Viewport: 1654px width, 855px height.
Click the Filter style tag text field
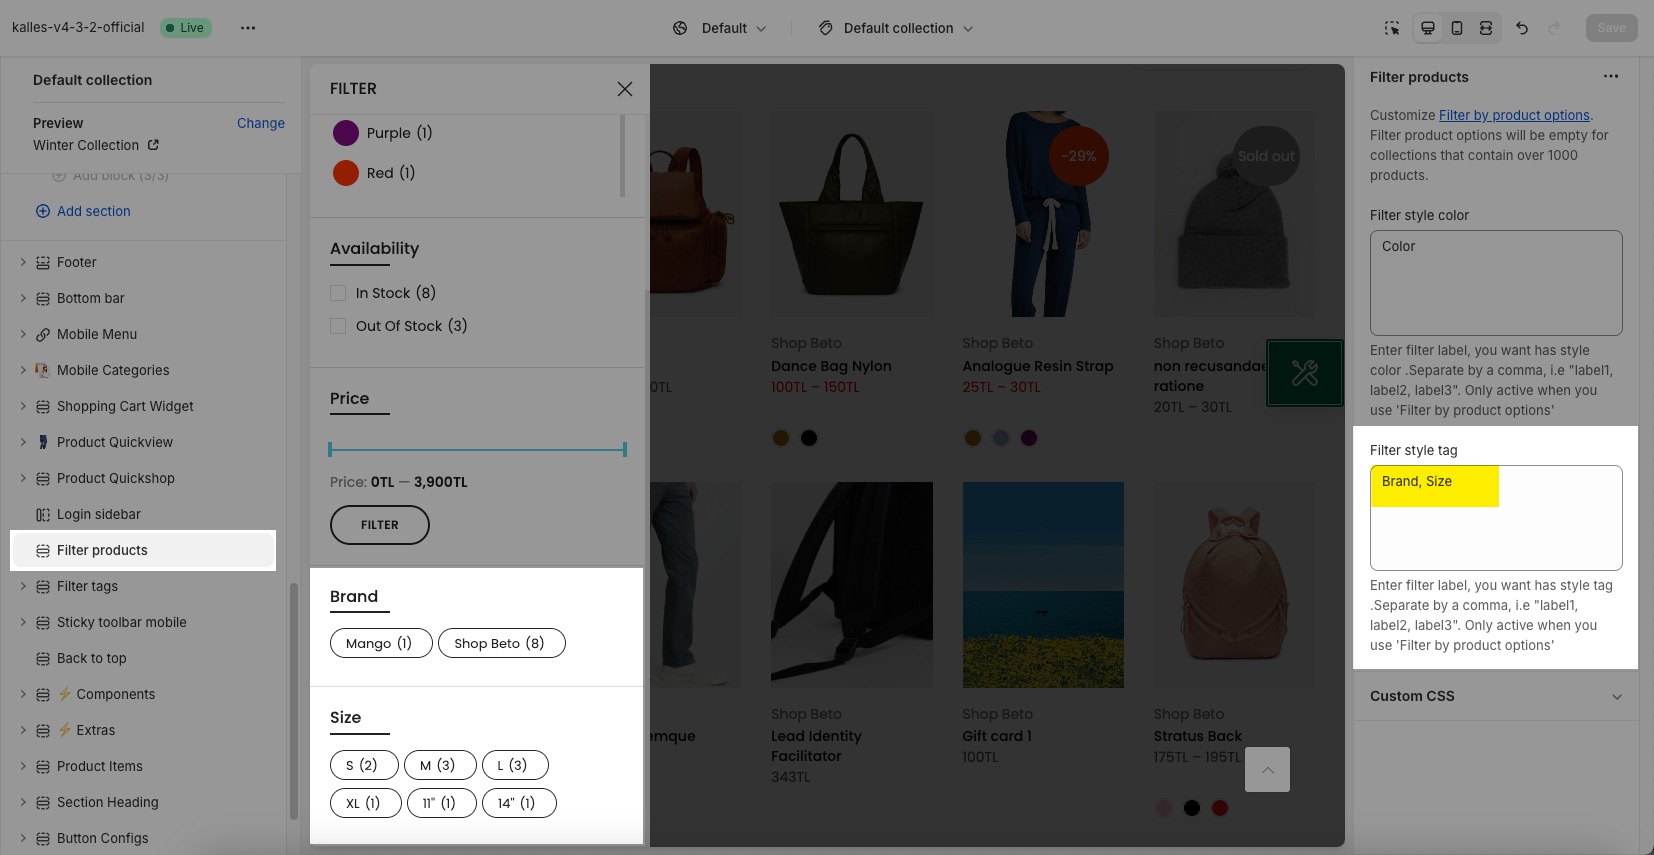(x=1496, y=518)
